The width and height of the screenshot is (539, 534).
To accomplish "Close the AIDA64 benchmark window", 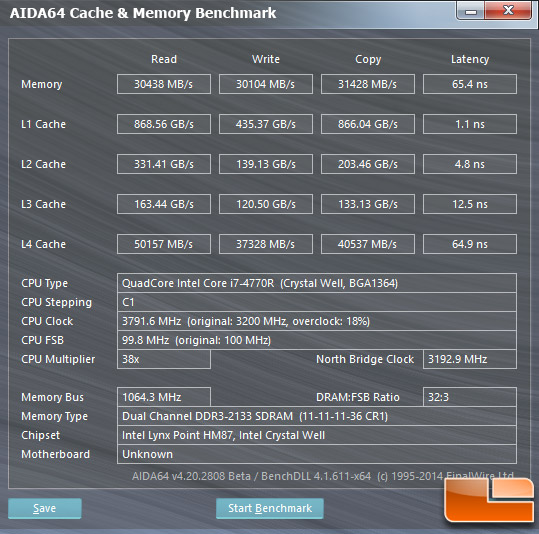I will point(508,11).
